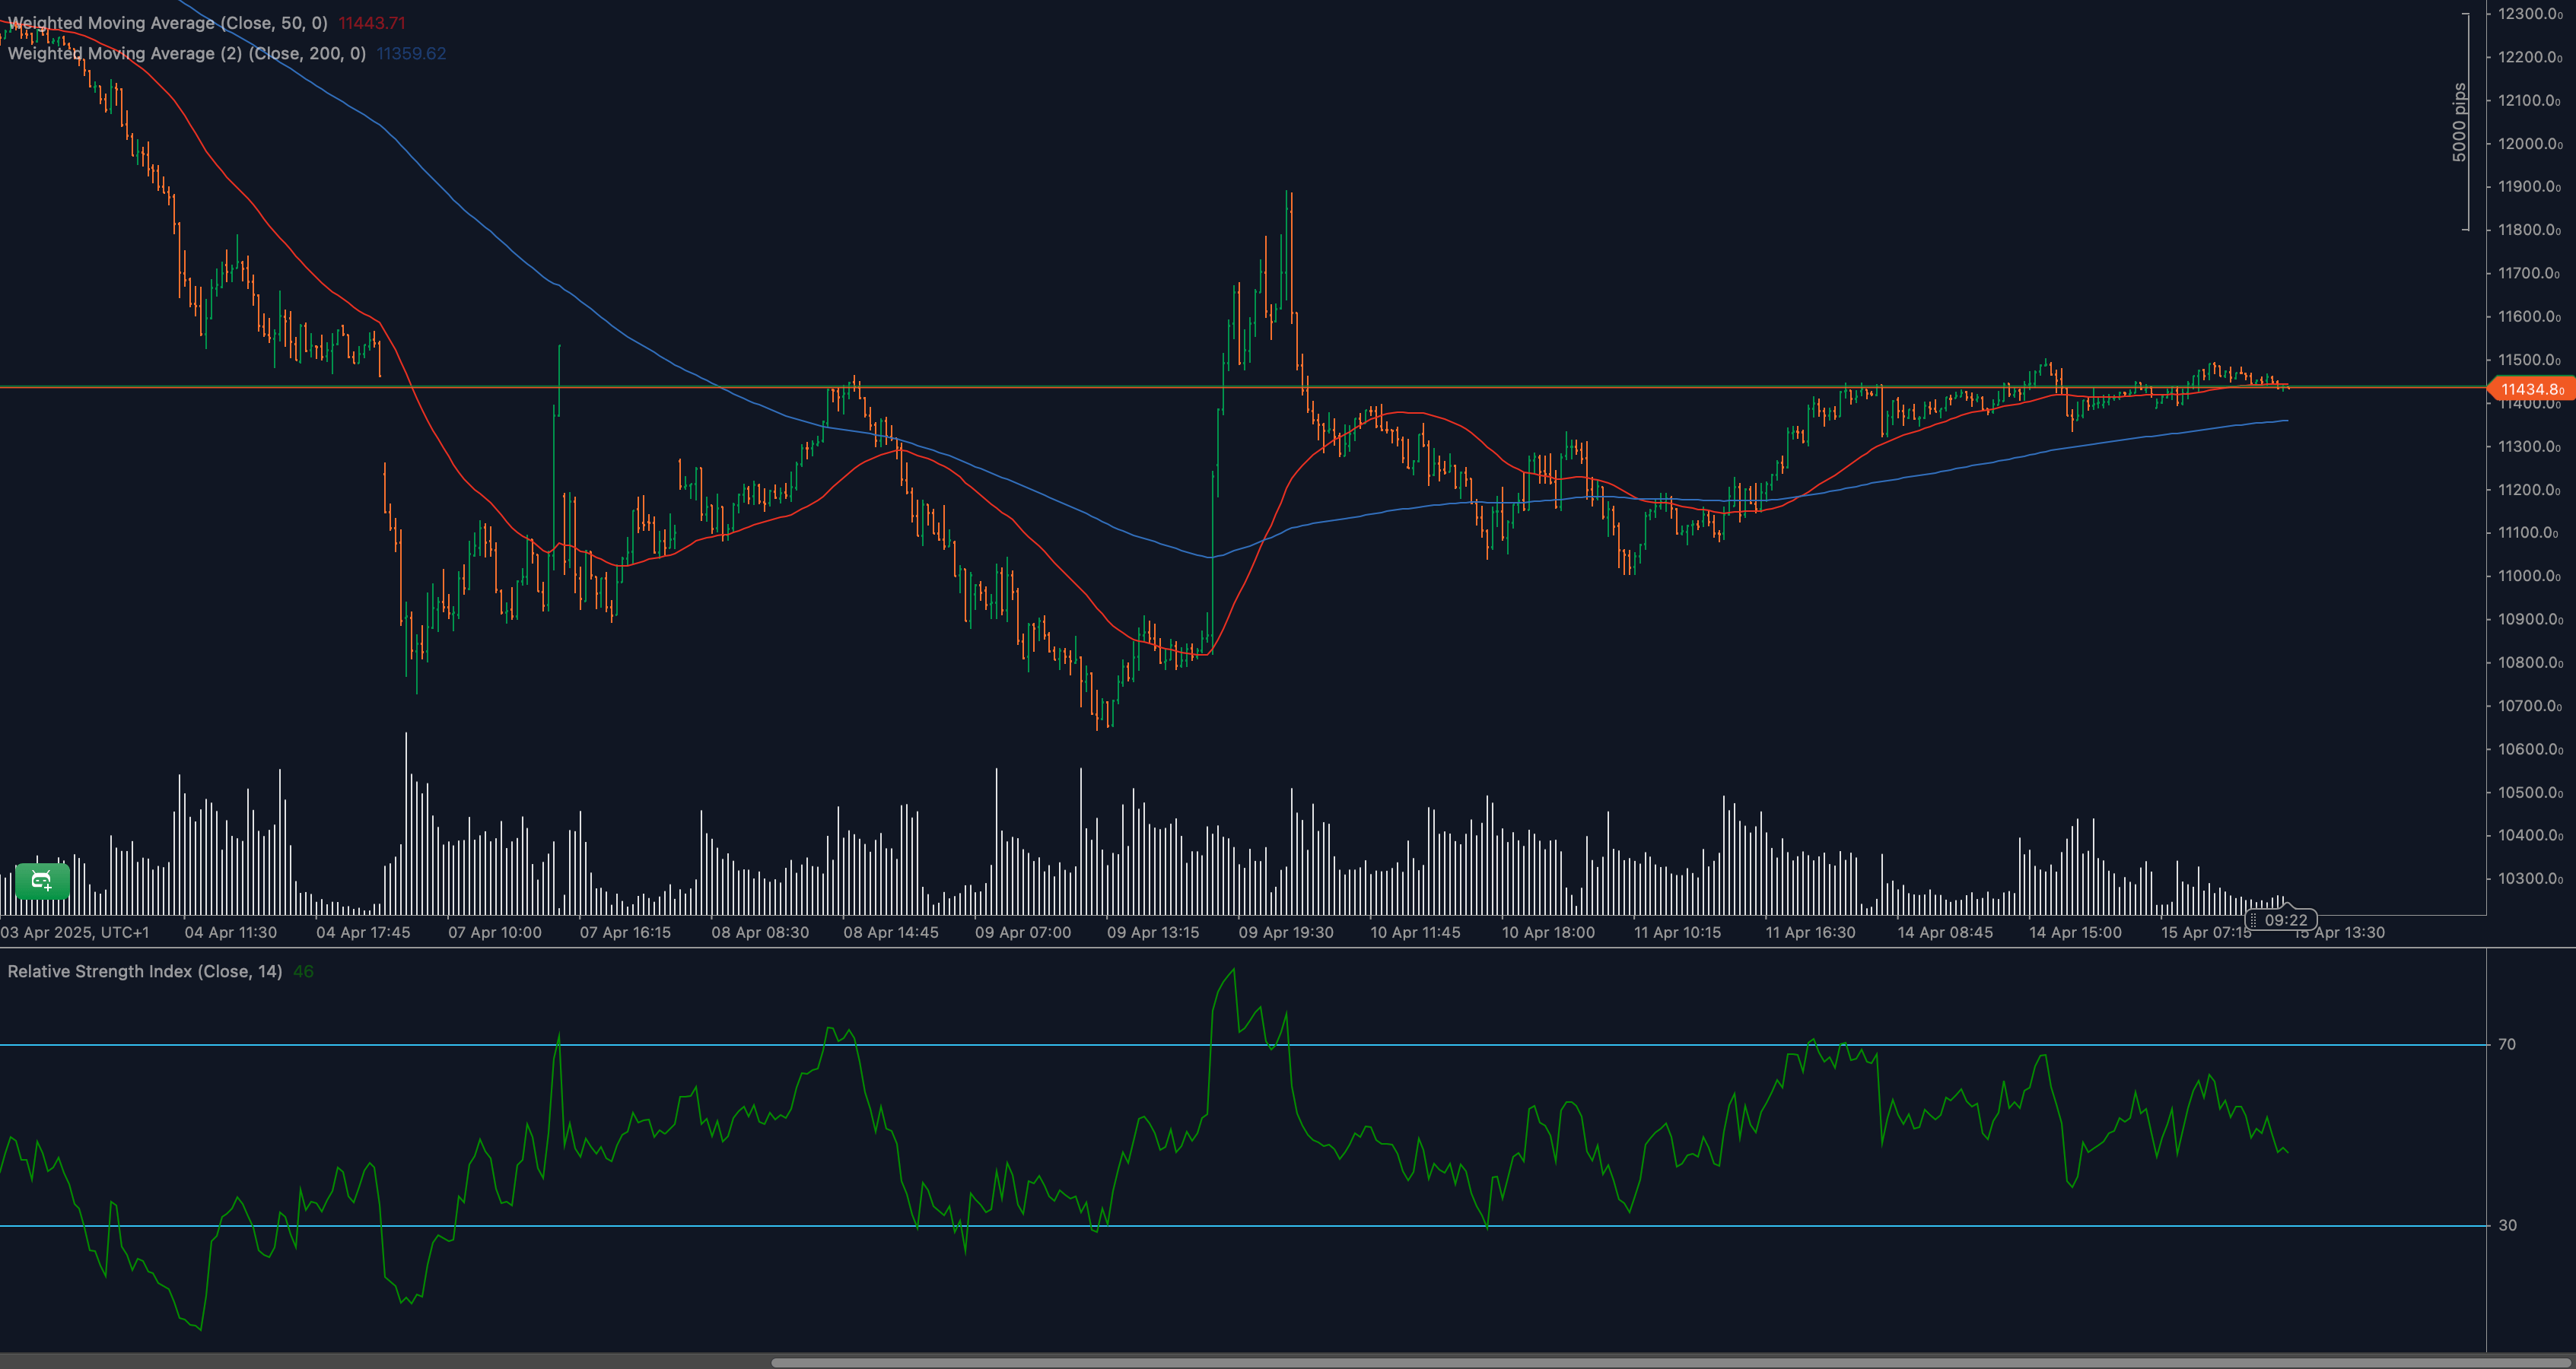Click the 03 Apr 2025, UTC+1 timezone label

pos(75,932)
